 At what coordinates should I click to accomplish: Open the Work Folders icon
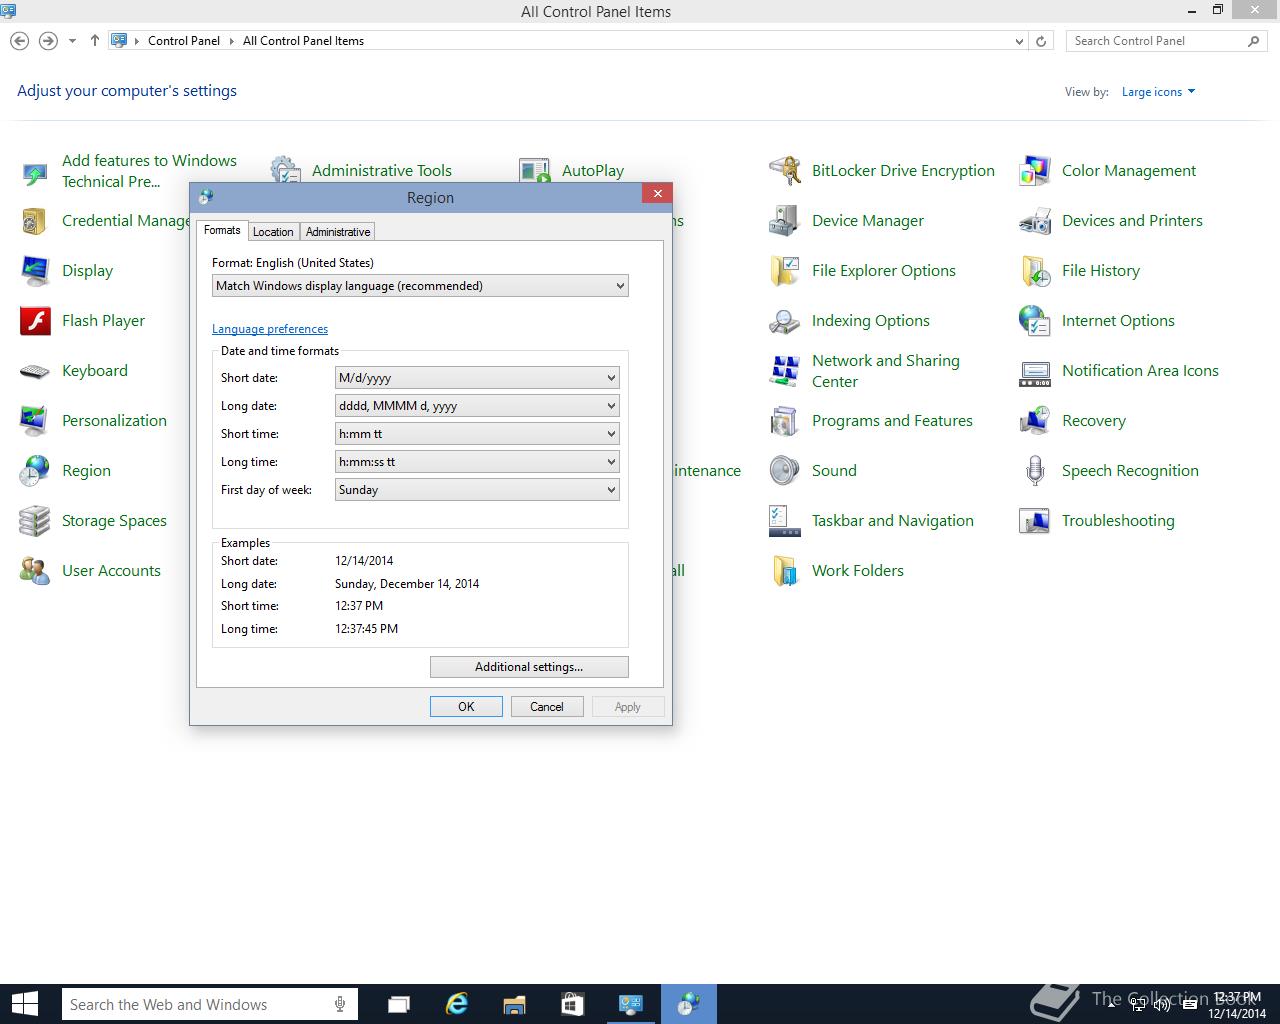pyautogui.click(x=785, y=571)
